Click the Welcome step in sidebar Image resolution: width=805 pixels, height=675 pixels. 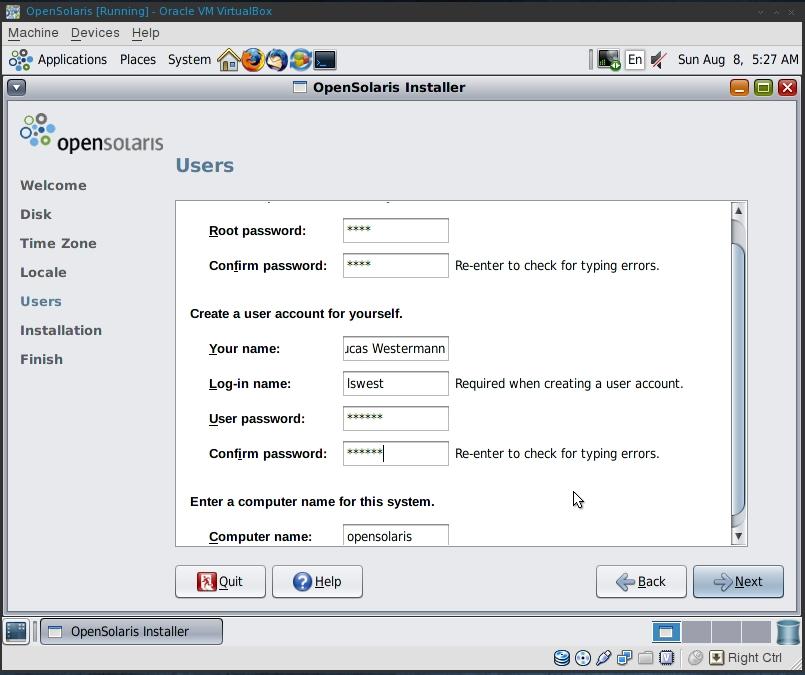(x=53, y=185)
